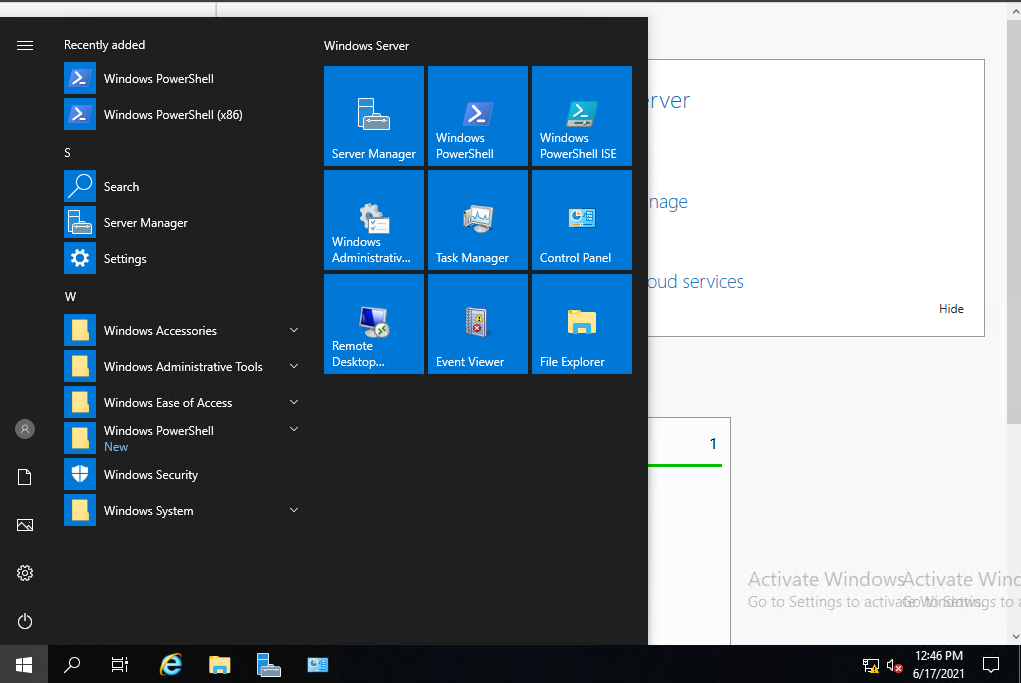Open the File Explorer tile
Image resolution: width=1021 pixels, height=683 pixels.
coord(582,324)
